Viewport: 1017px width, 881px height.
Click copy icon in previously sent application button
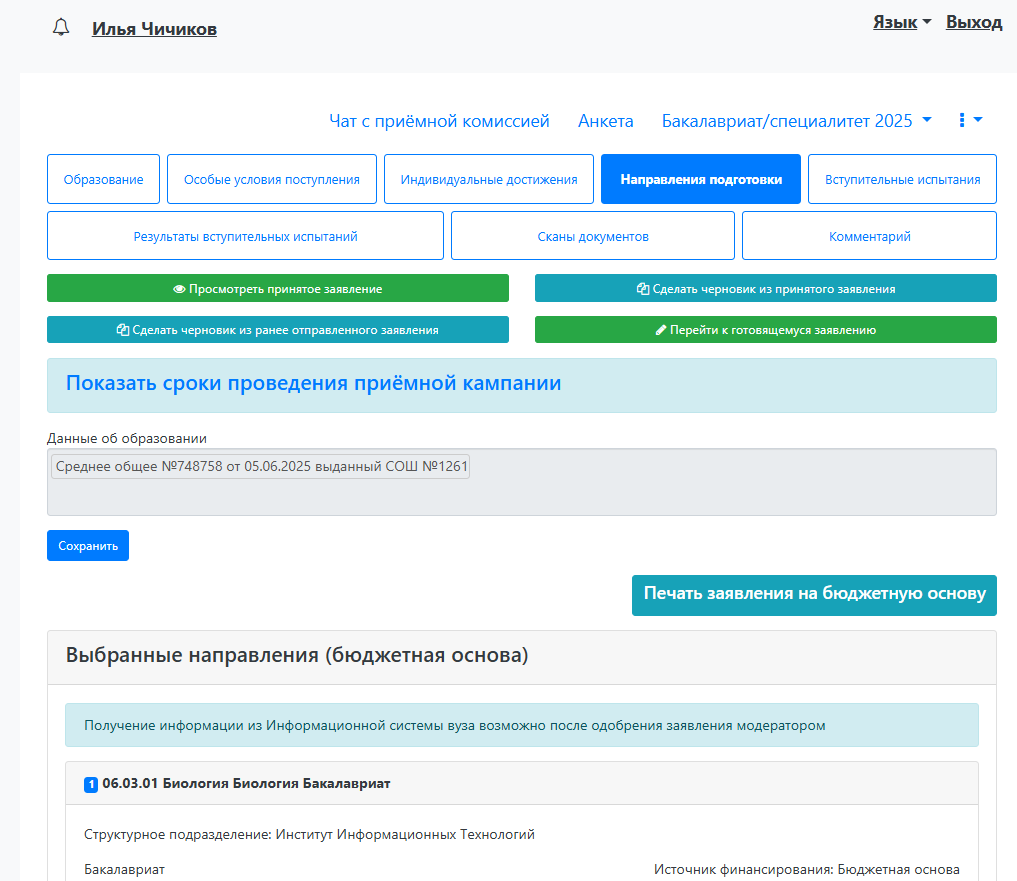tap(123, 330)
